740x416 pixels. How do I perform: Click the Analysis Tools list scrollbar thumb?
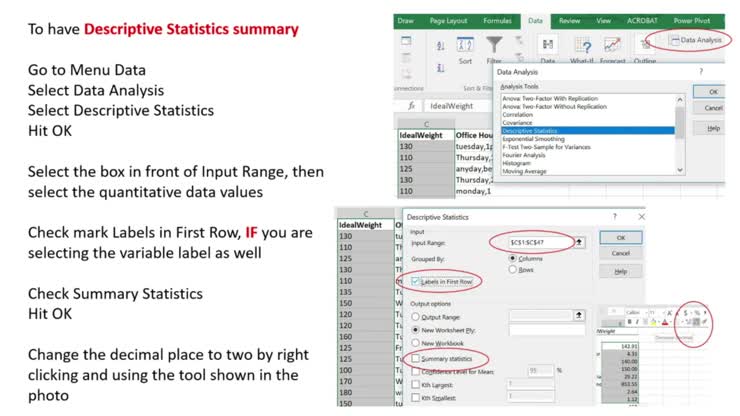(680, 122)
